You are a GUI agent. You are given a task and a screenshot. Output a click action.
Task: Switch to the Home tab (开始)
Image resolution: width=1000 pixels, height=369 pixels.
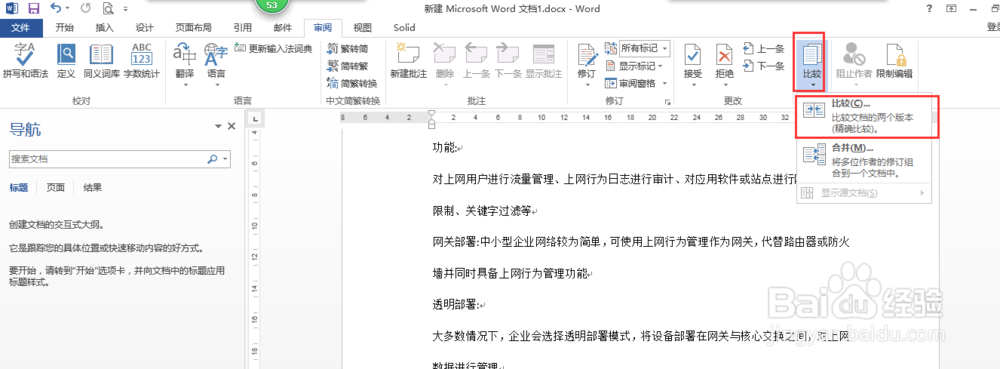tap(64, 27)
